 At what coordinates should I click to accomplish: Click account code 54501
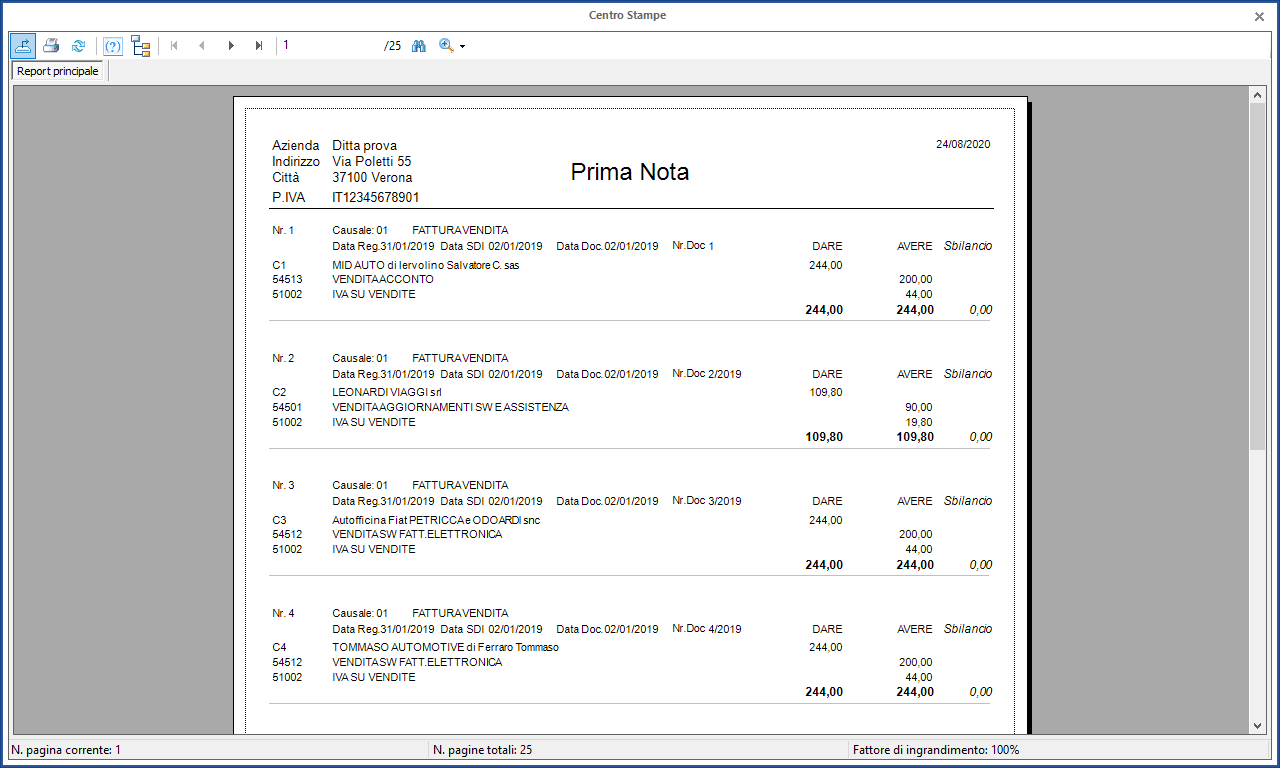287,407
